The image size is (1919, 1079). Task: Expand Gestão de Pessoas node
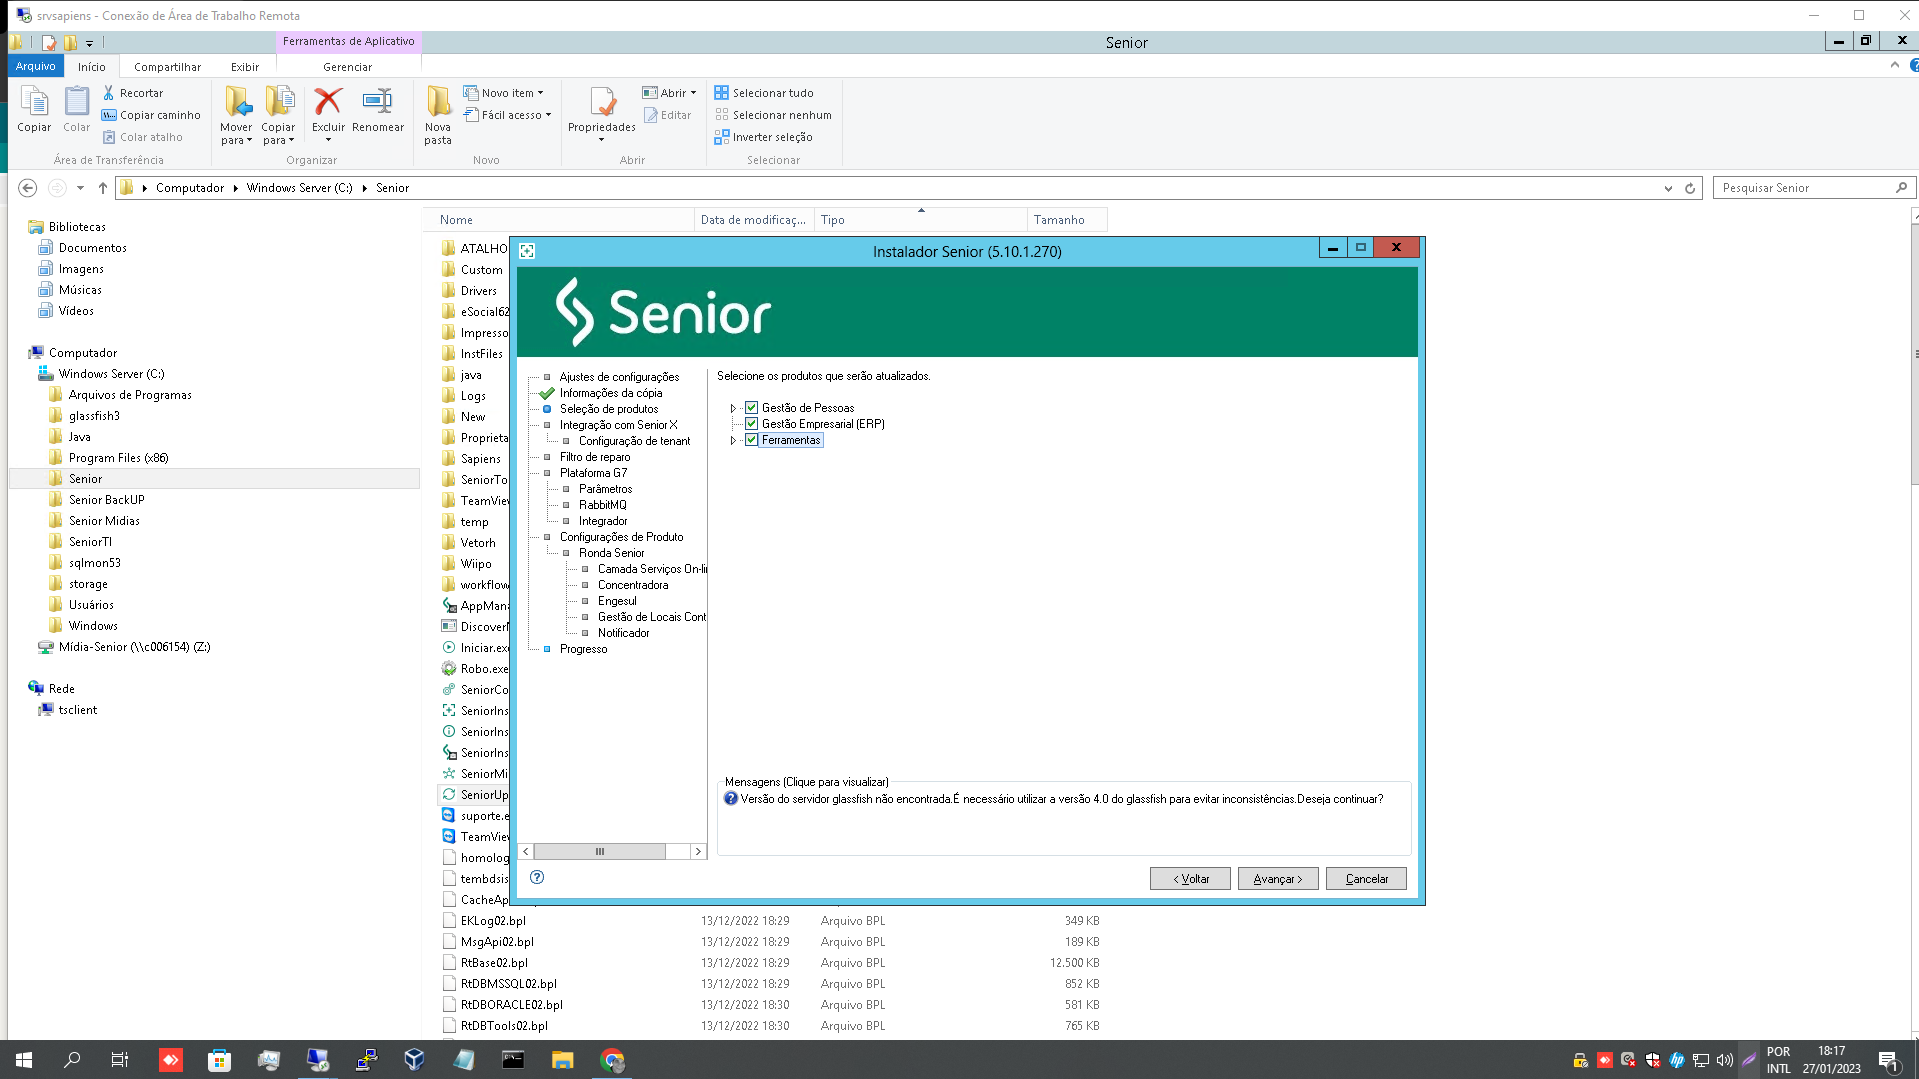pyautogui.click(x=733, y=408)
